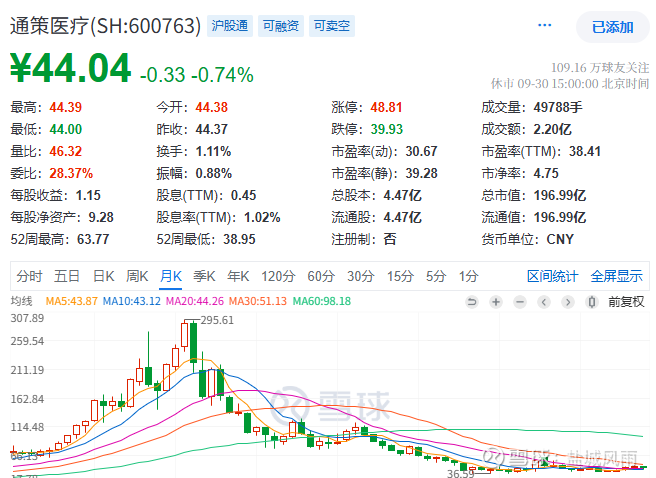The width and height of the screenshot is (656, 478).
Task: Click the 52周最低 value 38.95
Action: (239, 239)
